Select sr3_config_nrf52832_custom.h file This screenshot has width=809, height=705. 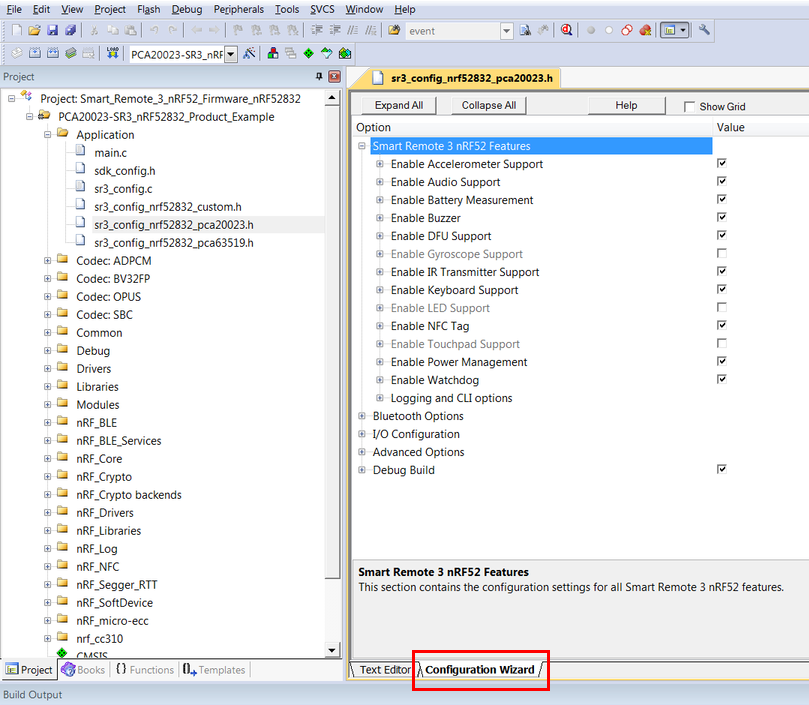click(x=168, y=207)
